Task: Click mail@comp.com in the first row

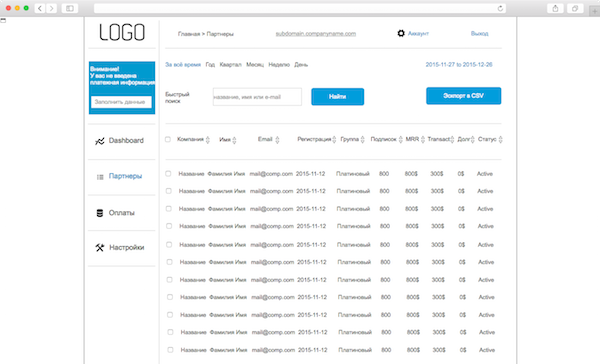Action: point(271,174)
